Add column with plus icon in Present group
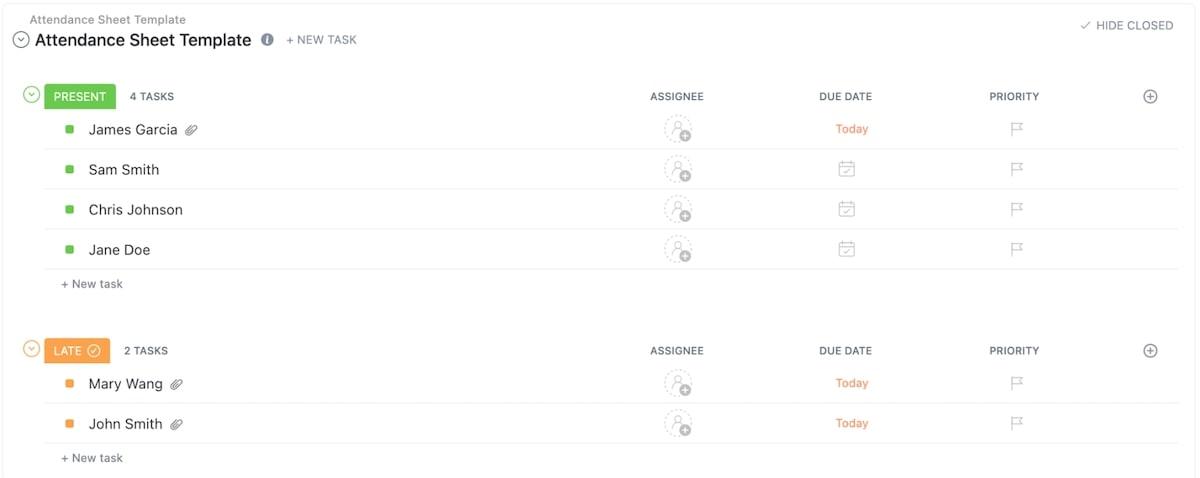The image size is (1200, 478). (1150, 97)
